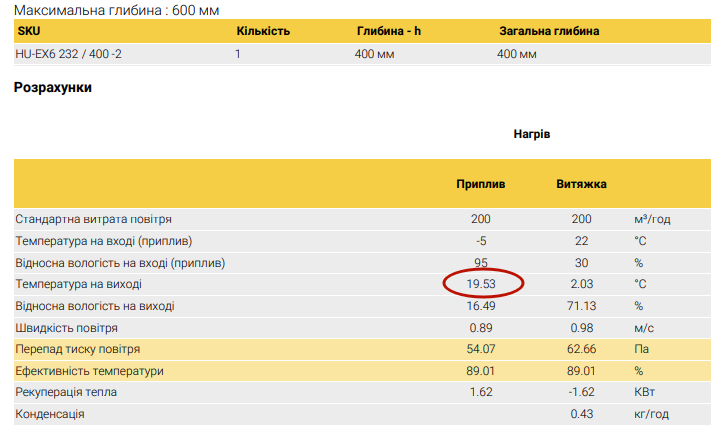Image resolution: width=722 pixels, height=441 pixels.
Task: Click supply inlet temperature value -5
Action: (x=481, y=241)
